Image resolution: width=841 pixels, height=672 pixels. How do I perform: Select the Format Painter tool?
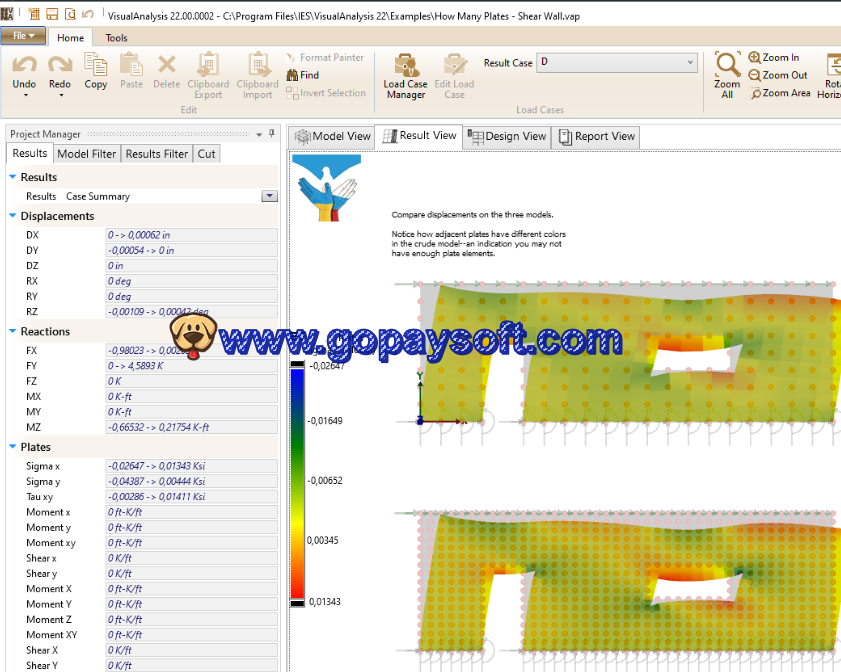(x=325, y=57)
